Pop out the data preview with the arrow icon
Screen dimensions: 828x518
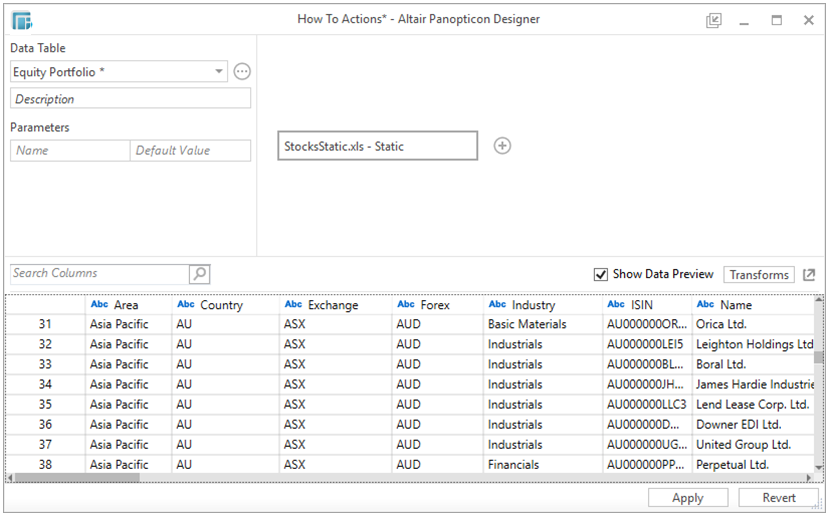[x=809, y=275]
